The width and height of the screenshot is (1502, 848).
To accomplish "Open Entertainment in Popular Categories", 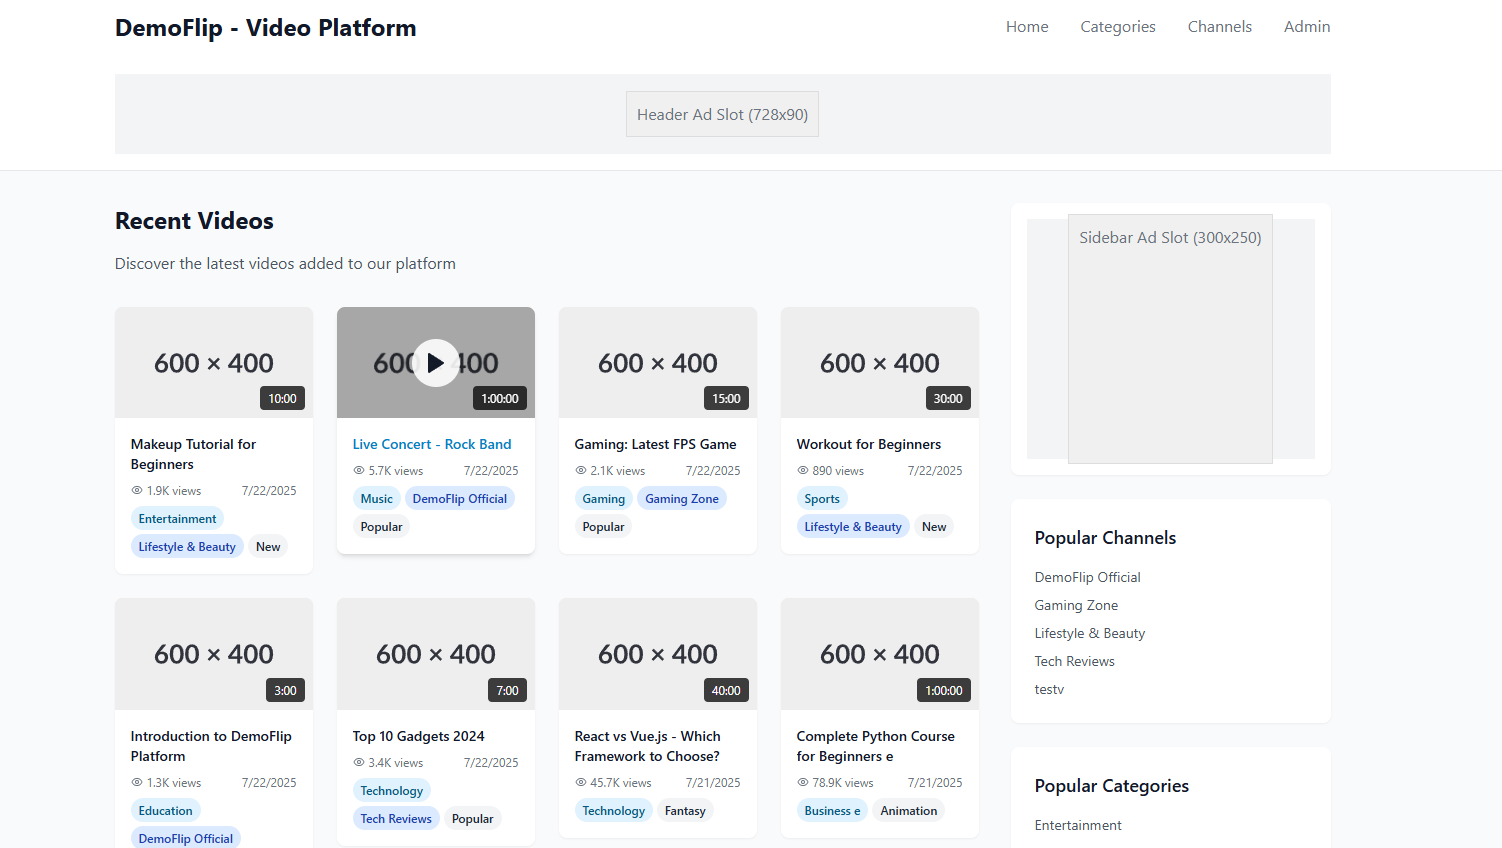I will 1078,825.
